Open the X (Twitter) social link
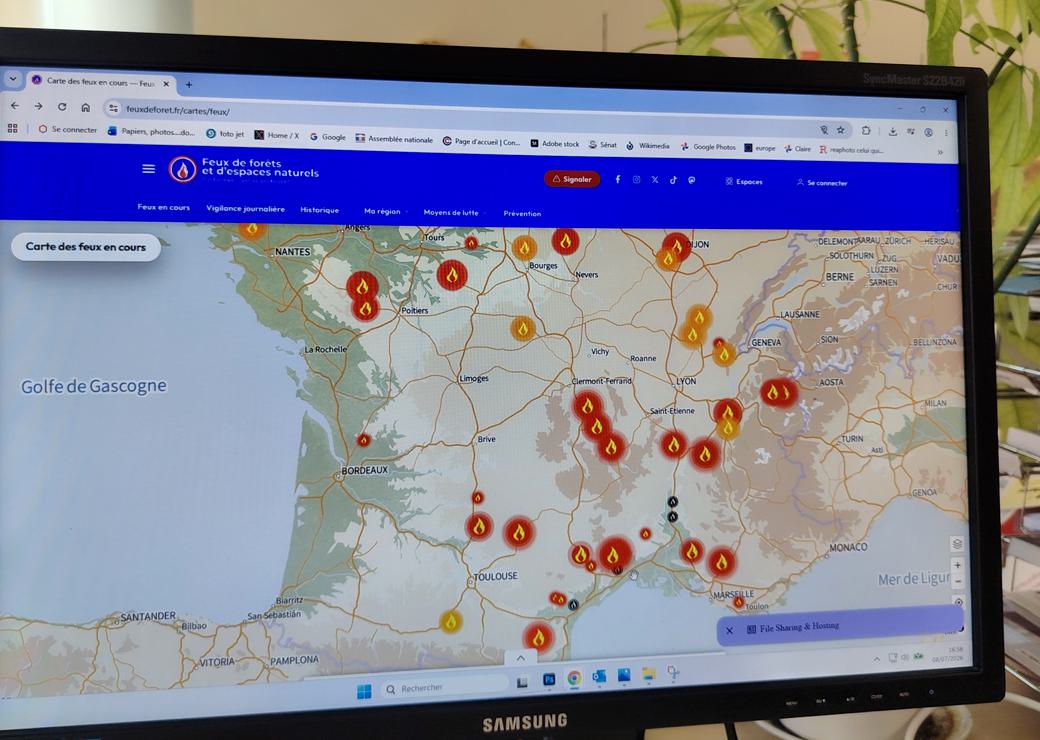 point(655,180)
